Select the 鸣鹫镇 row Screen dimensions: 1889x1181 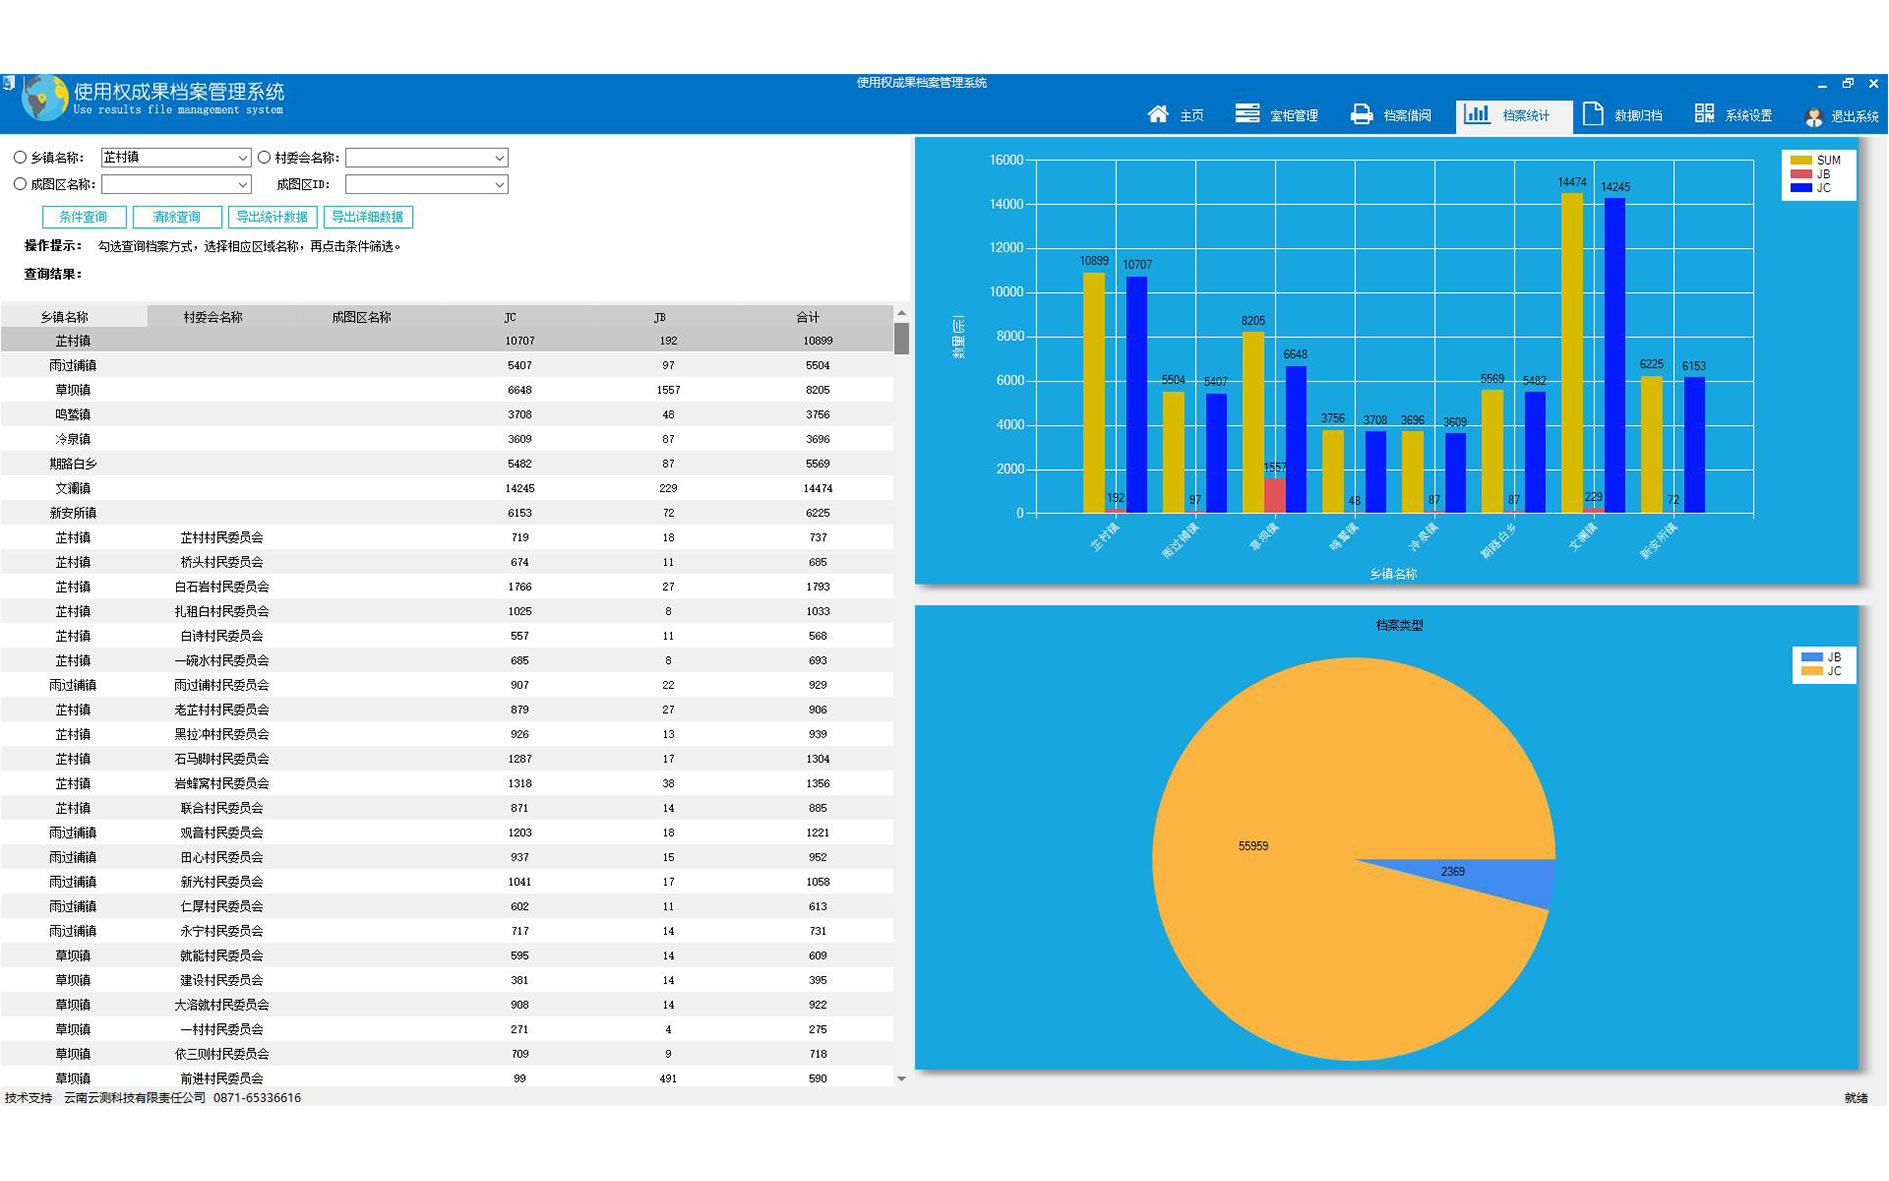pyautogui.click(x=447, y=415)
